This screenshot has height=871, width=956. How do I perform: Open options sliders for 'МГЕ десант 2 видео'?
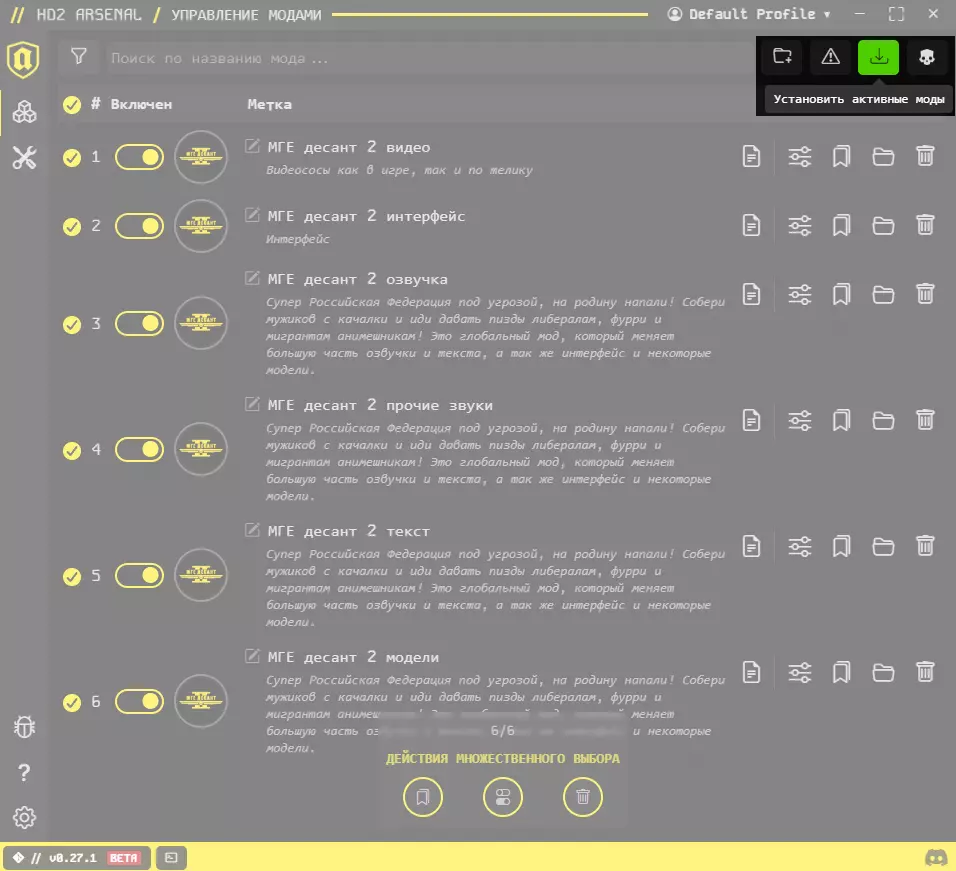click(799, 157)
